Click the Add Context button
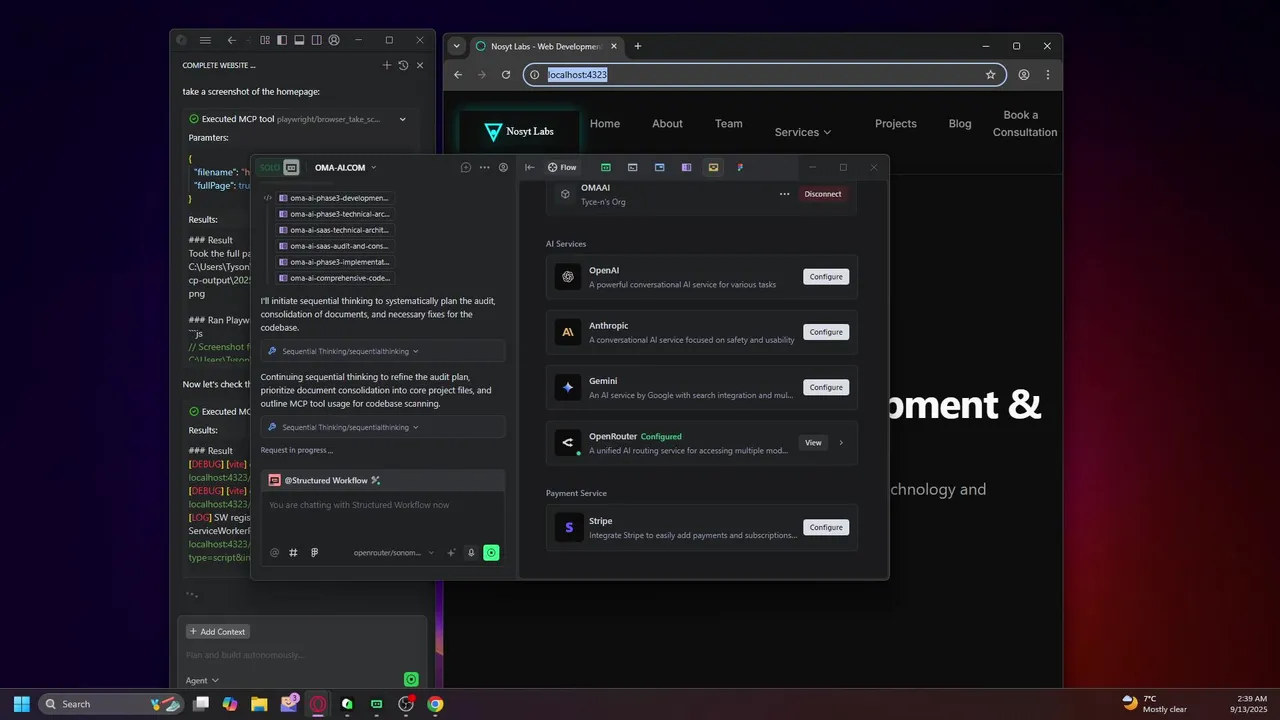Viewport: 1280px width, 720px height. tap(218, 632)
